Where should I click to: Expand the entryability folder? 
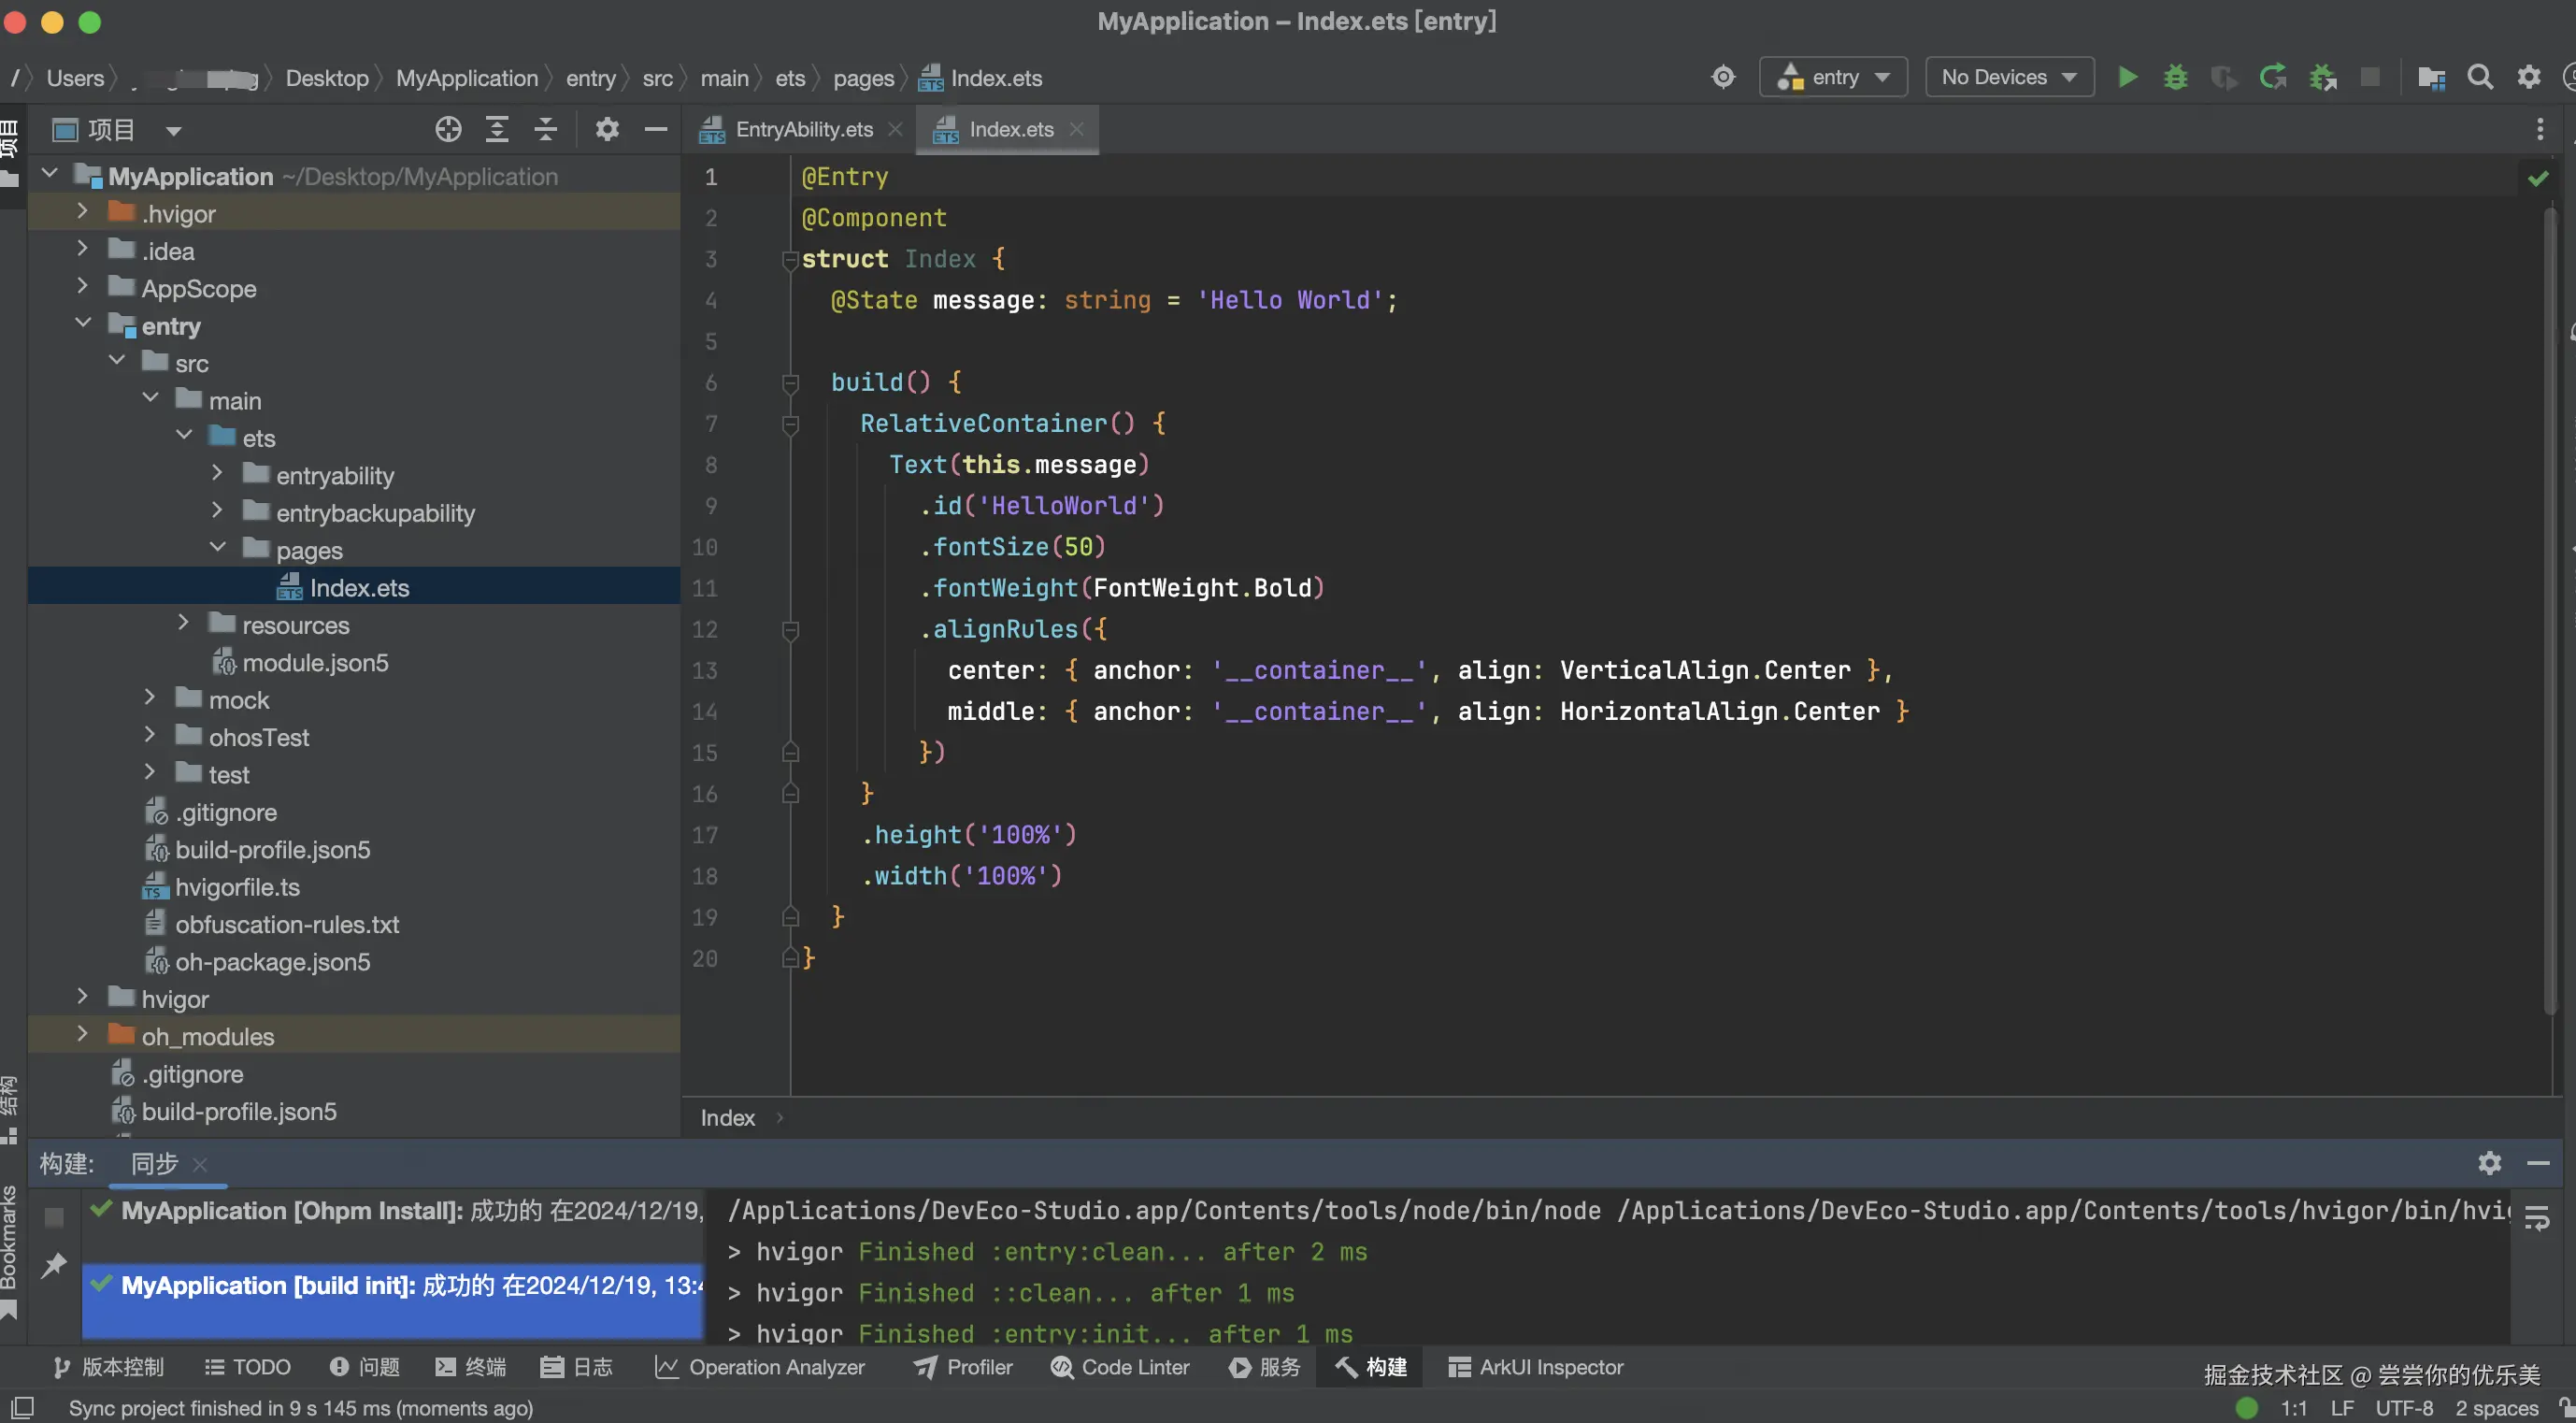pos(216,473)
